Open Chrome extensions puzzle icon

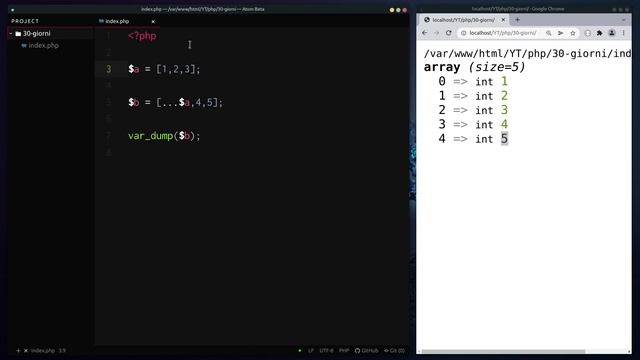coord(599,33)
